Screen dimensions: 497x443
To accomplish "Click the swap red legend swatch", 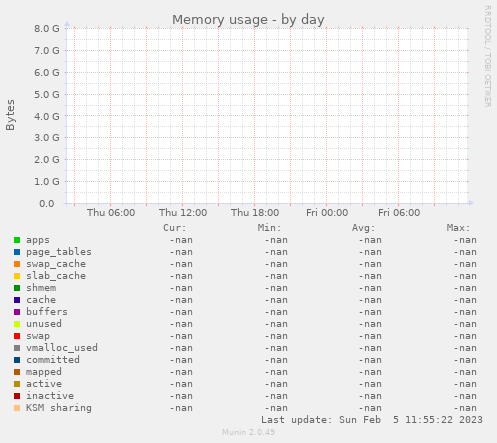I will (x=17, y=336).
